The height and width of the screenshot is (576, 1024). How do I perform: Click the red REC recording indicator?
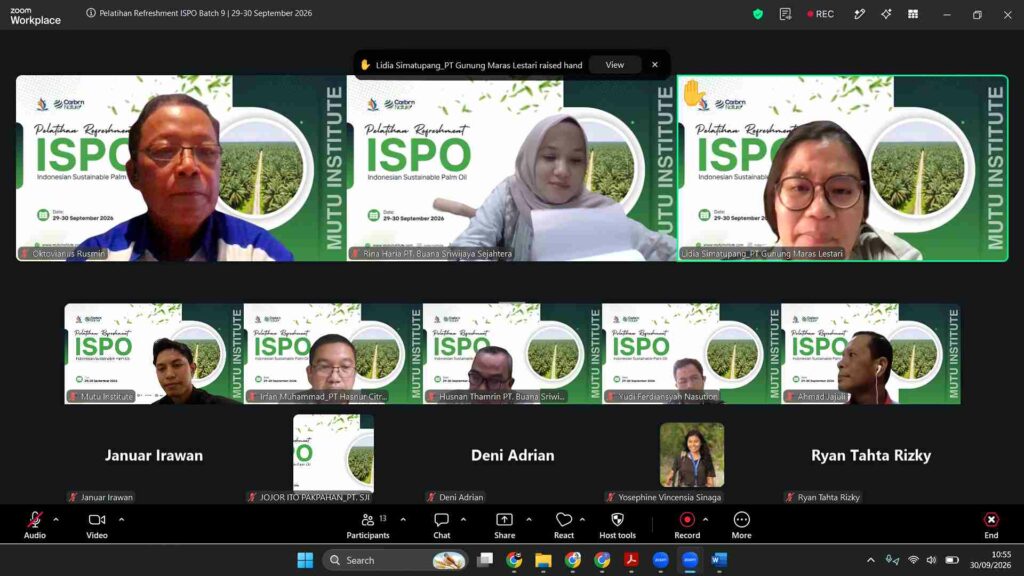click(821, 14)
